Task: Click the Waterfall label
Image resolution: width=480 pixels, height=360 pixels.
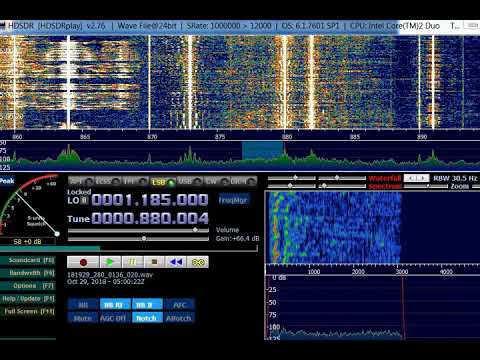Action: pyautogui.click(x=385, y=178)
